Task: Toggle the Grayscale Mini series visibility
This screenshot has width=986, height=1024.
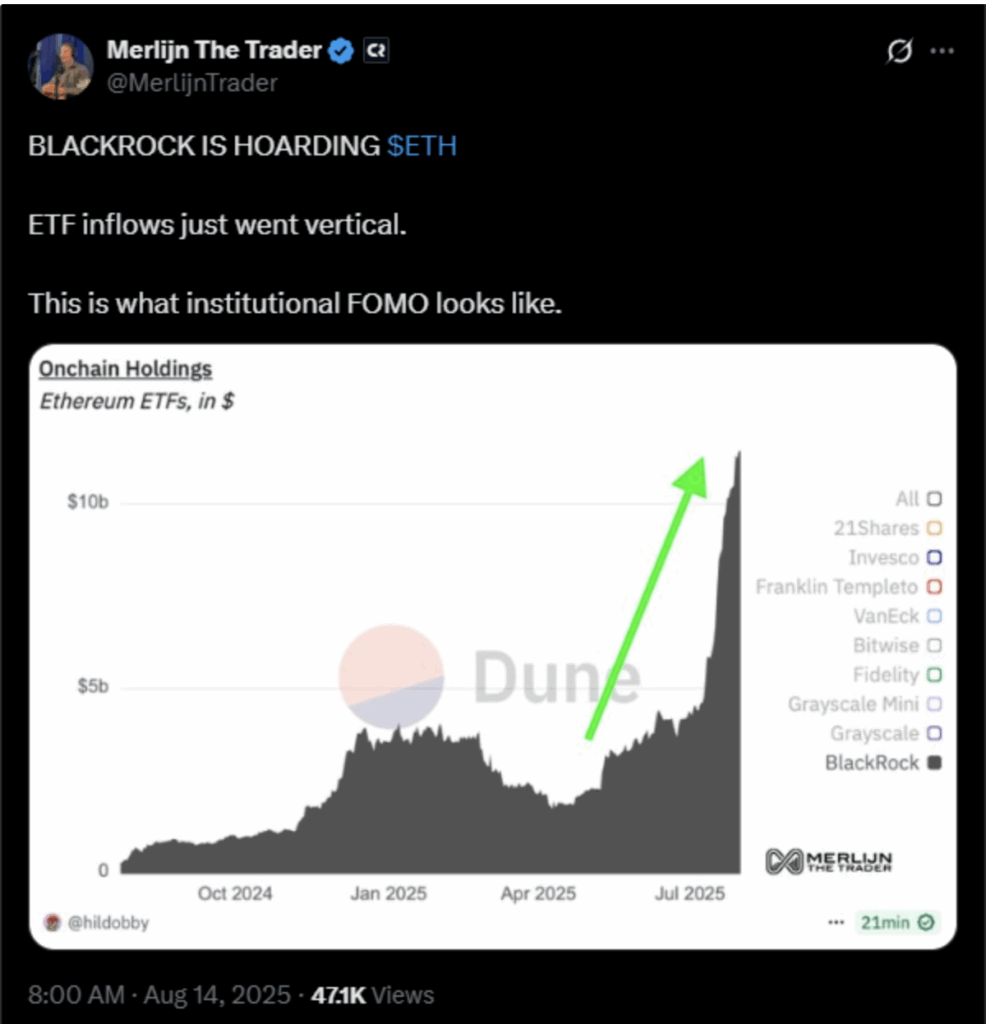Action: [936, 704]
